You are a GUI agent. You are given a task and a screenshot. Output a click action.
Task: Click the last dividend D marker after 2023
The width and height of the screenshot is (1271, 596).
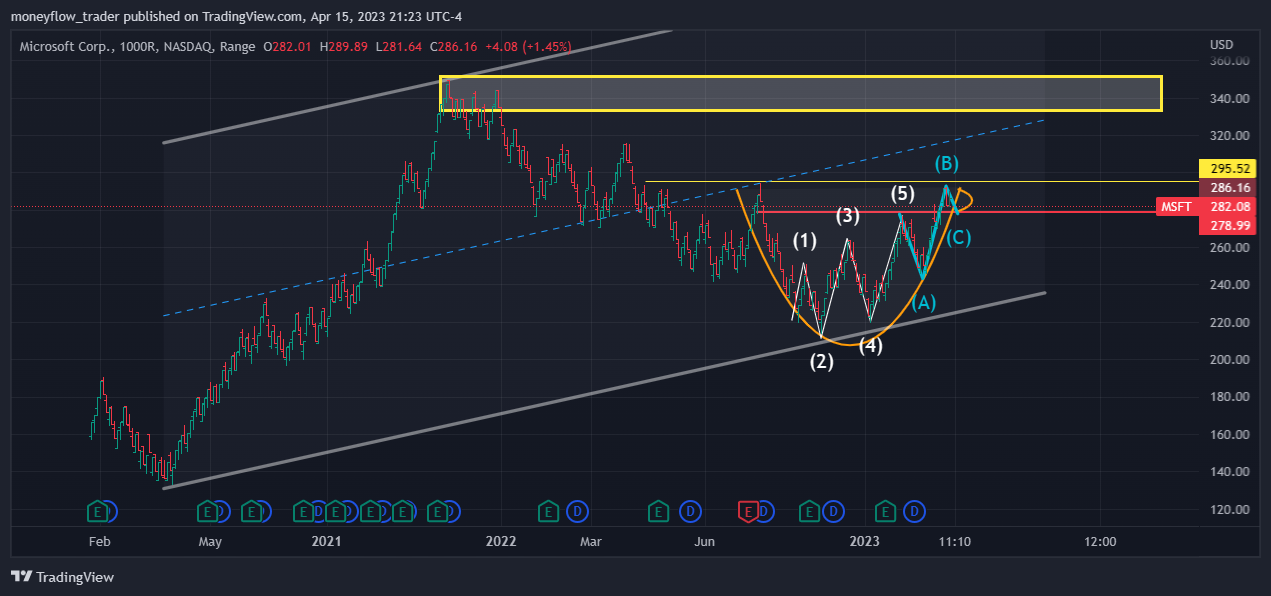[913, 512]
